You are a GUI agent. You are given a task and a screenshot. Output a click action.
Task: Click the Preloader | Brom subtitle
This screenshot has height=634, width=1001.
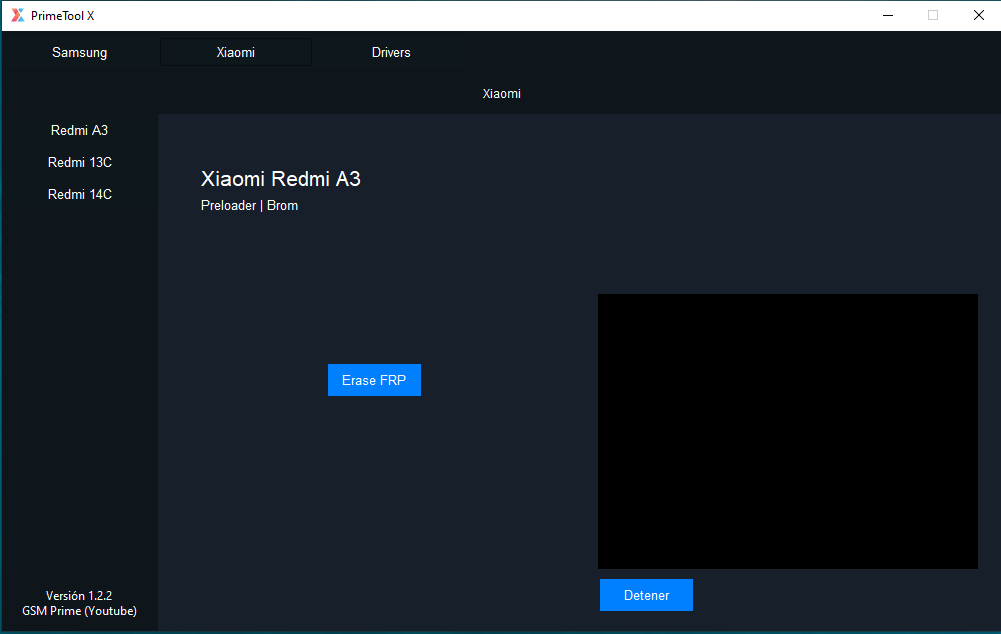click(x=249, y=205)
